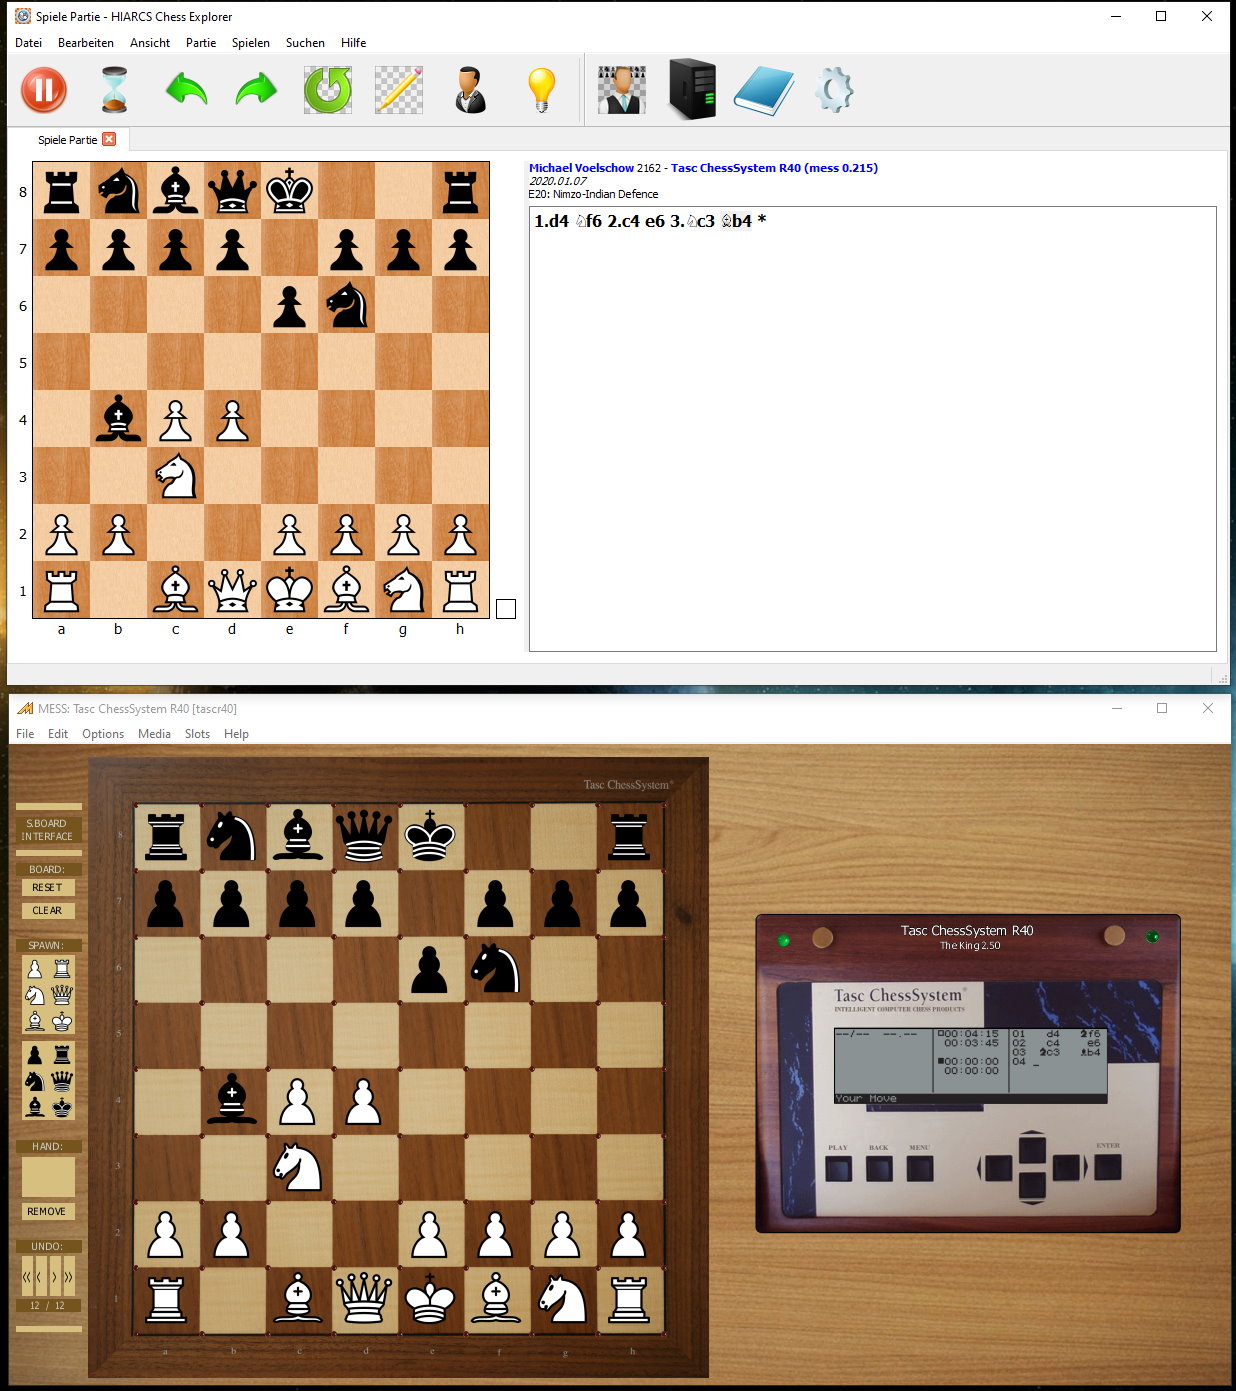Open the blue opening book icon

(x=764, y=91)
